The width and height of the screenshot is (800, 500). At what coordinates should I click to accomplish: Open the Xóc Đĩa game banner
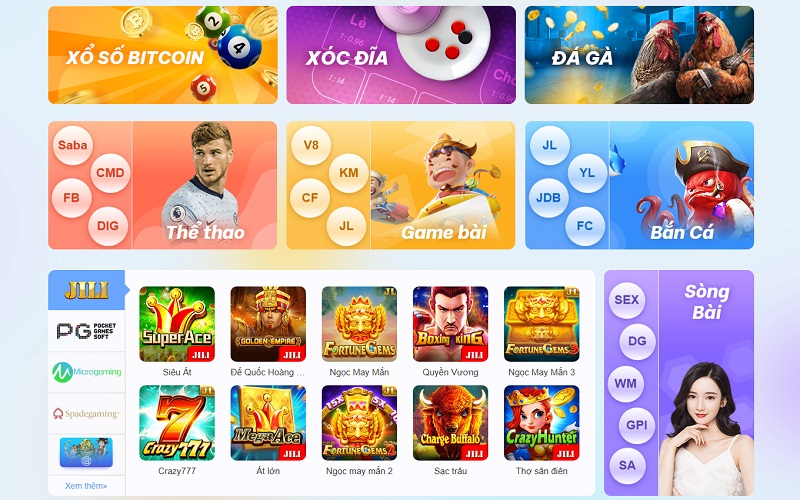click(x=401, y=55)
